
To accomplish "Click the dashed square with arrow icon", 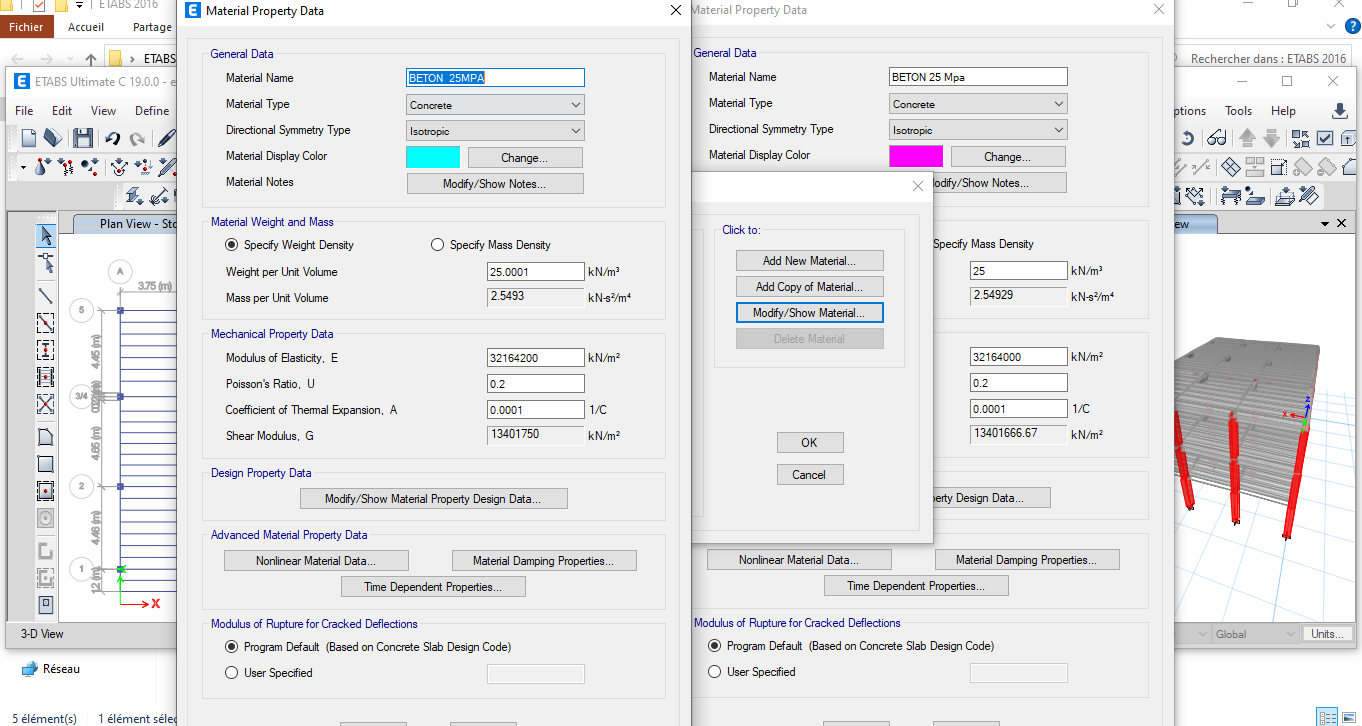I will (1279, 167).
